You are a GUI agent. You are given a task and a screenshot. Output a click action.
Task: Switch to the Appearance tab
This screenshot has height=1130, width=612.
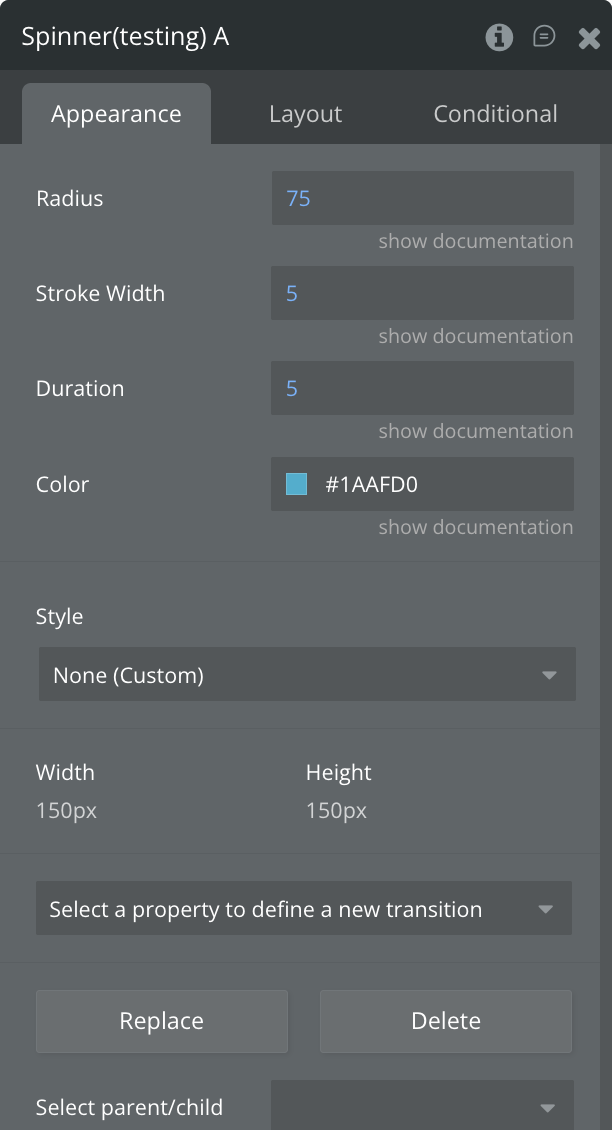pos(116,114)
